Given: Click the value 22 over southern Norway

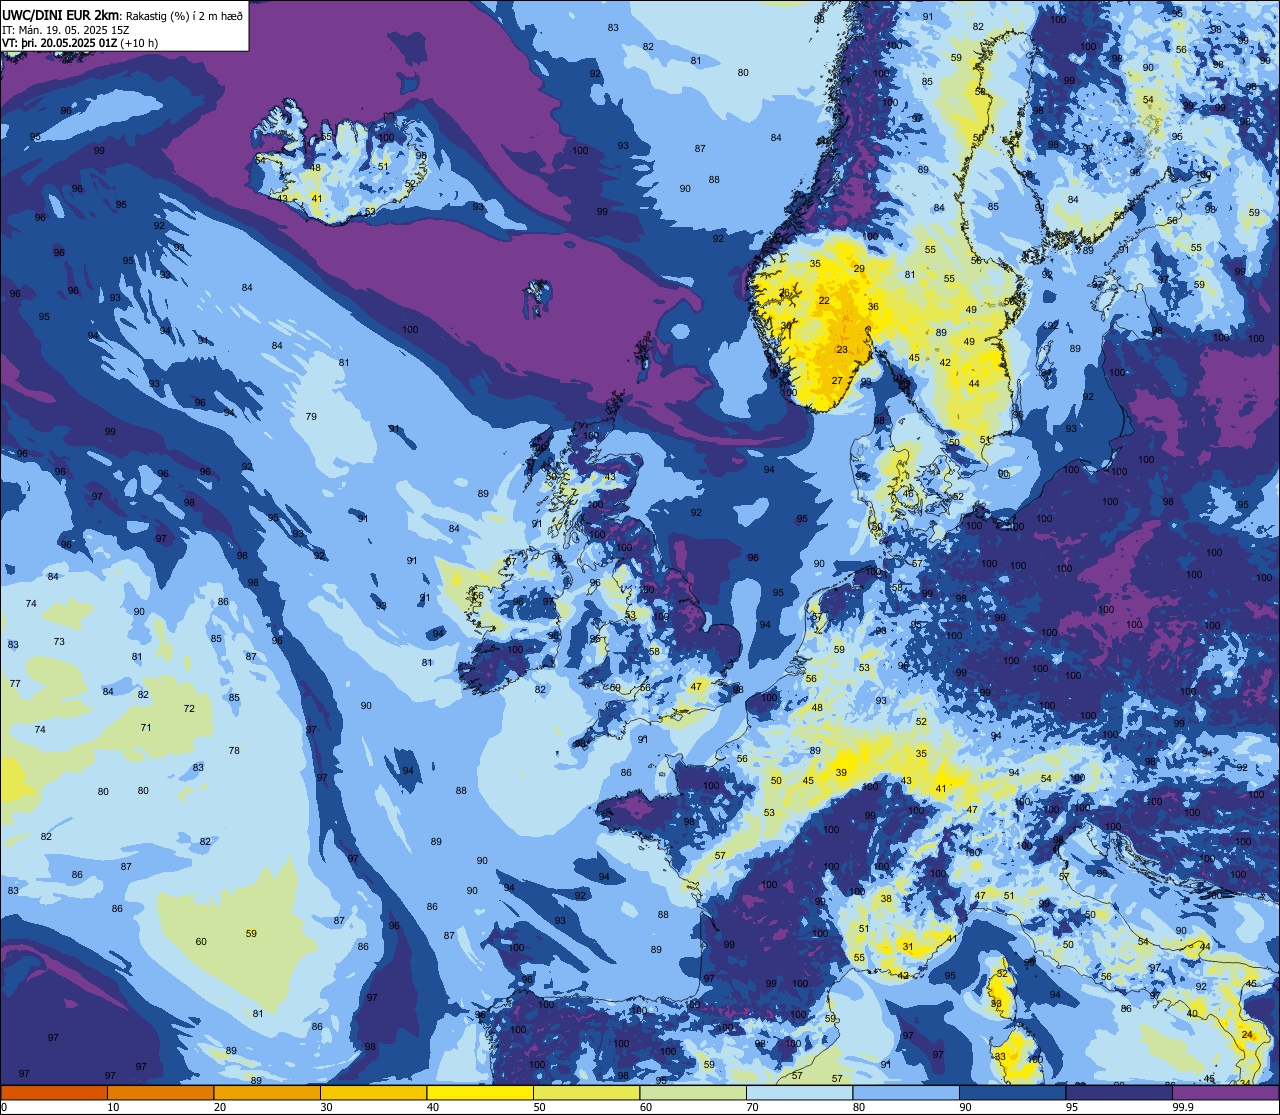Looking at the screenshot, I should point(825,300).
